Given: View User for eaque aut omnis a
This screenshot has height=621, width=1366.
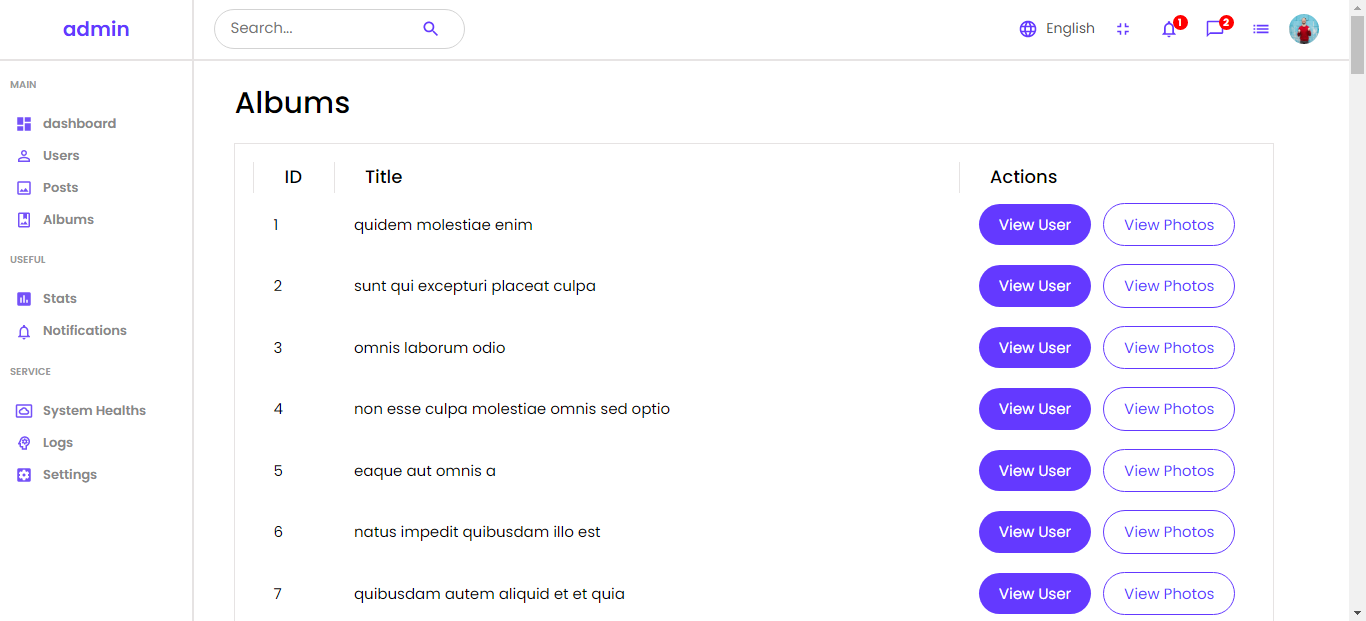Looking at the screenshot, I should point(1035,471).
